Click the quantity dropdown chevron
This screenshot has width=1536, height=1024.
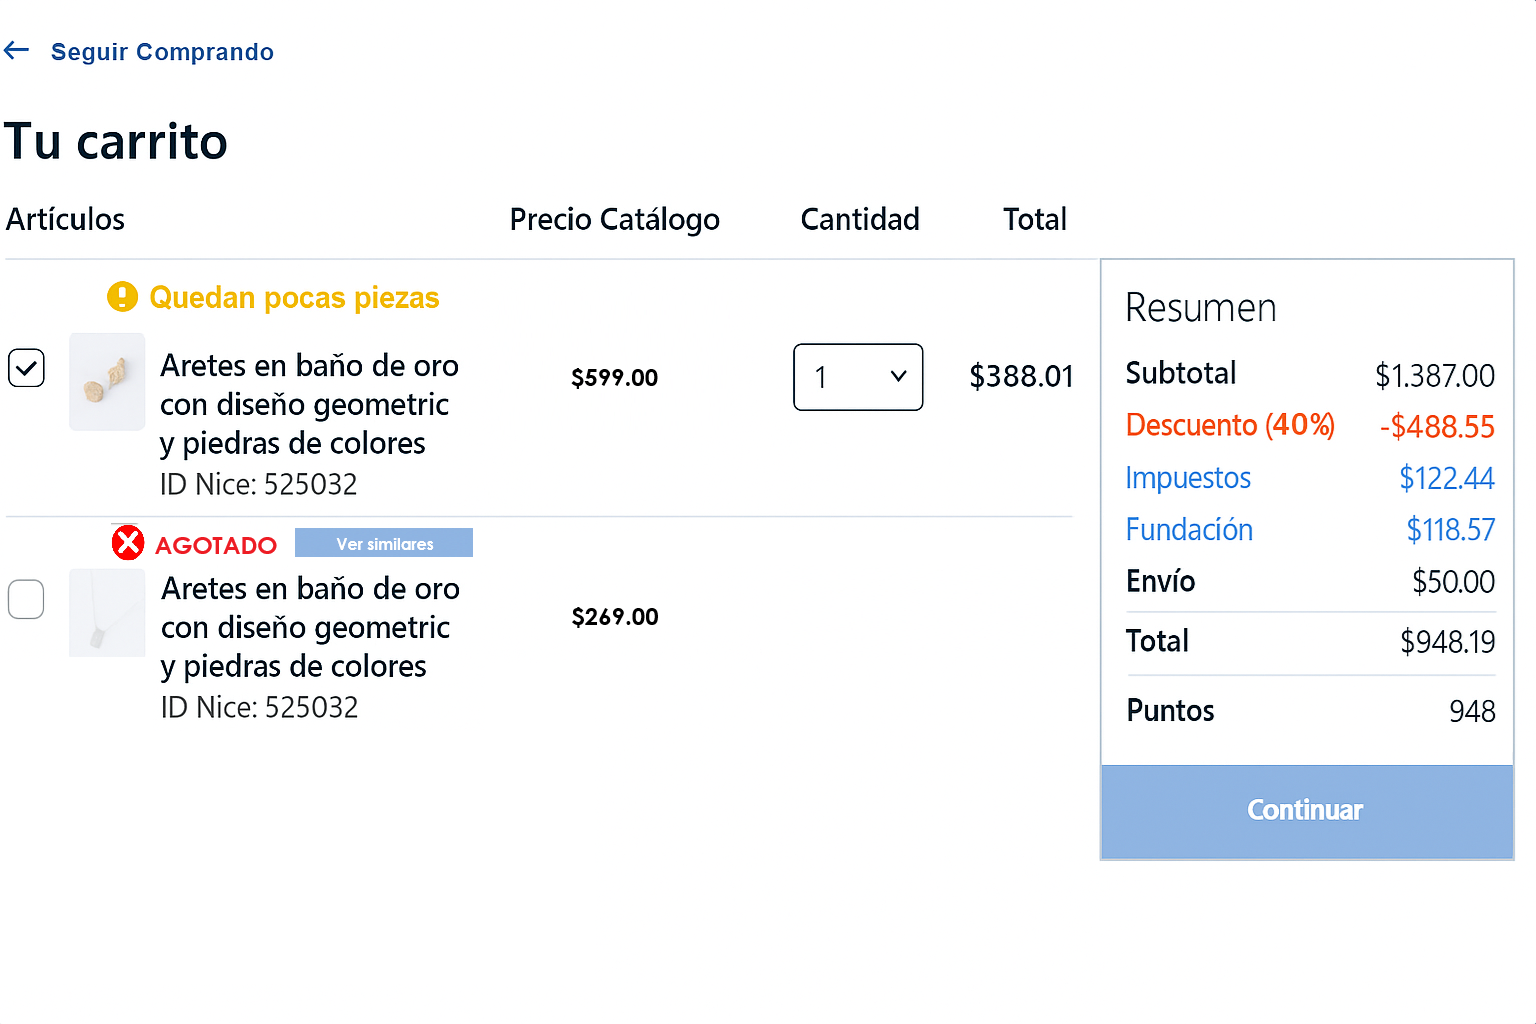click(897, 377)
